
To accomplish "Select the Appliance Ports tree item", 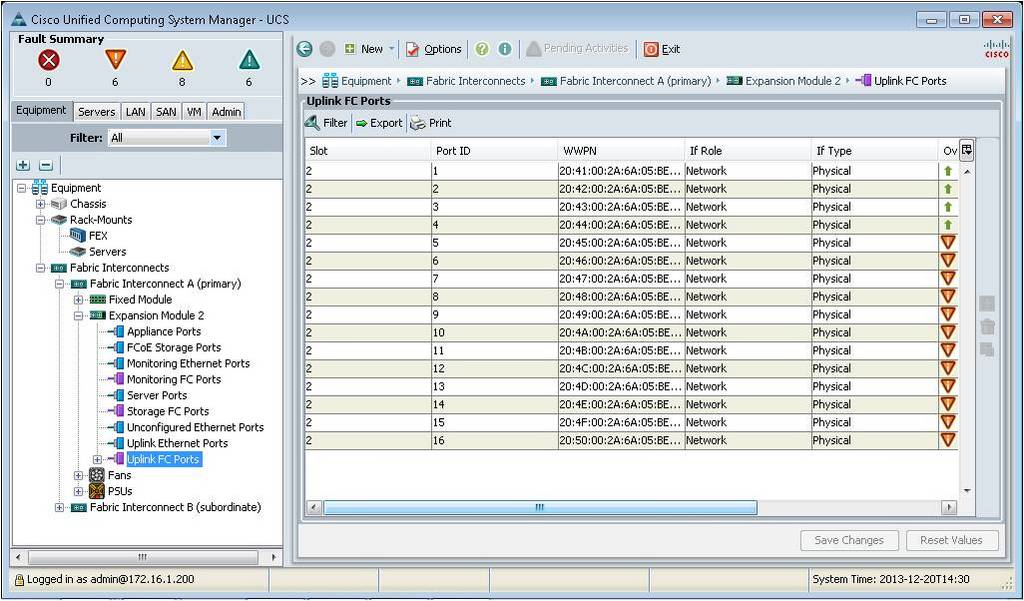I will click(164, 332).
